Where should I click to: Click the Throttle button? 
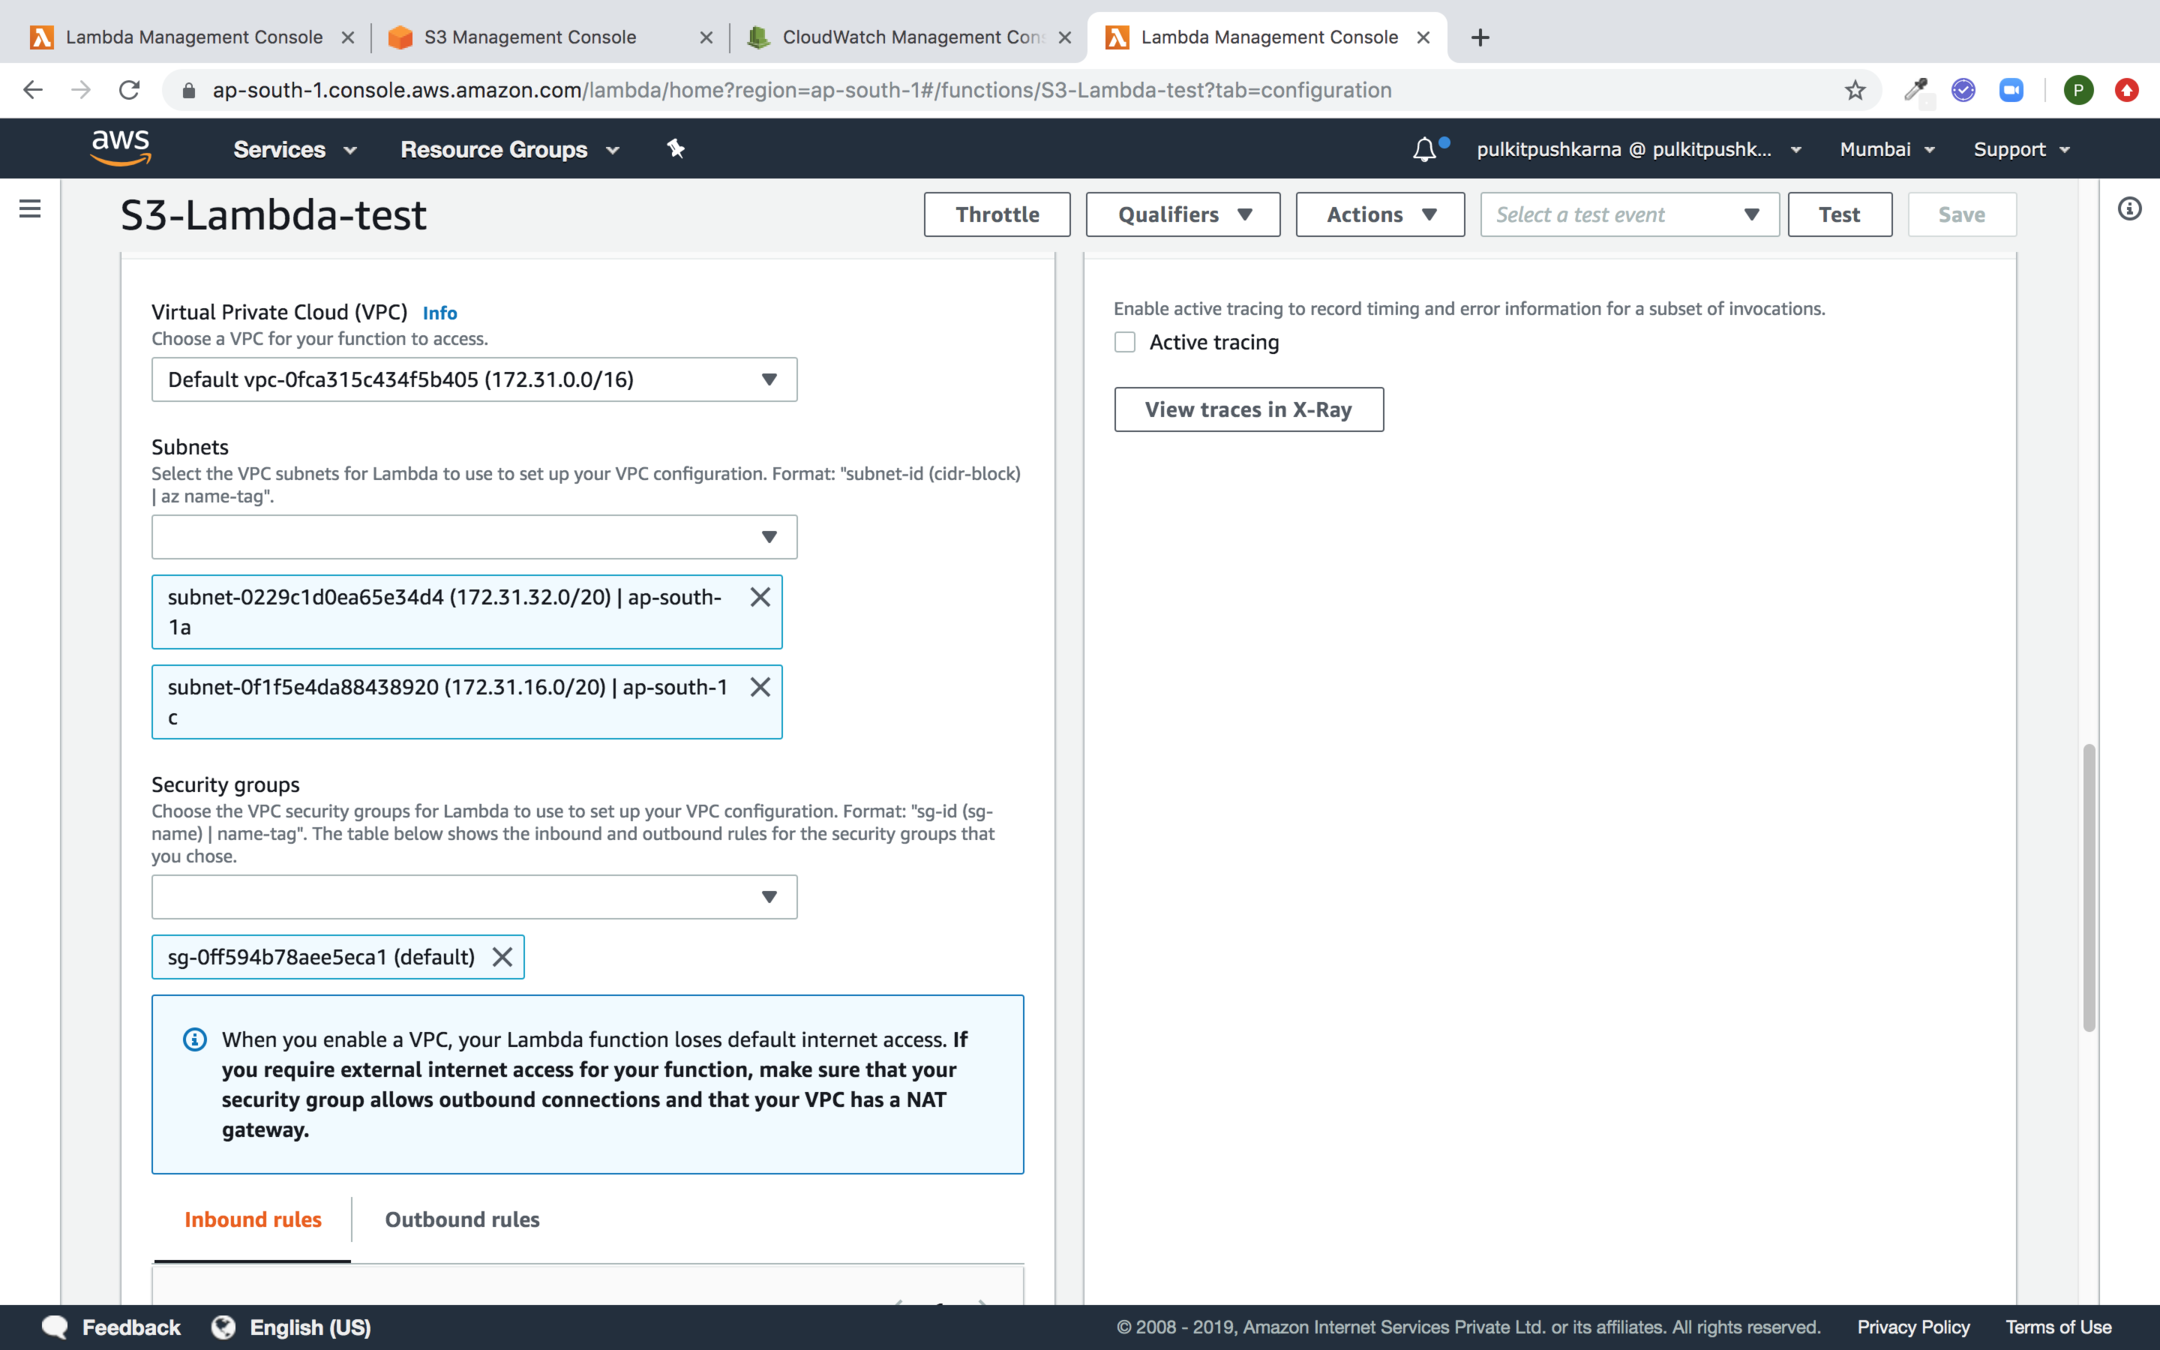(996, 215)
